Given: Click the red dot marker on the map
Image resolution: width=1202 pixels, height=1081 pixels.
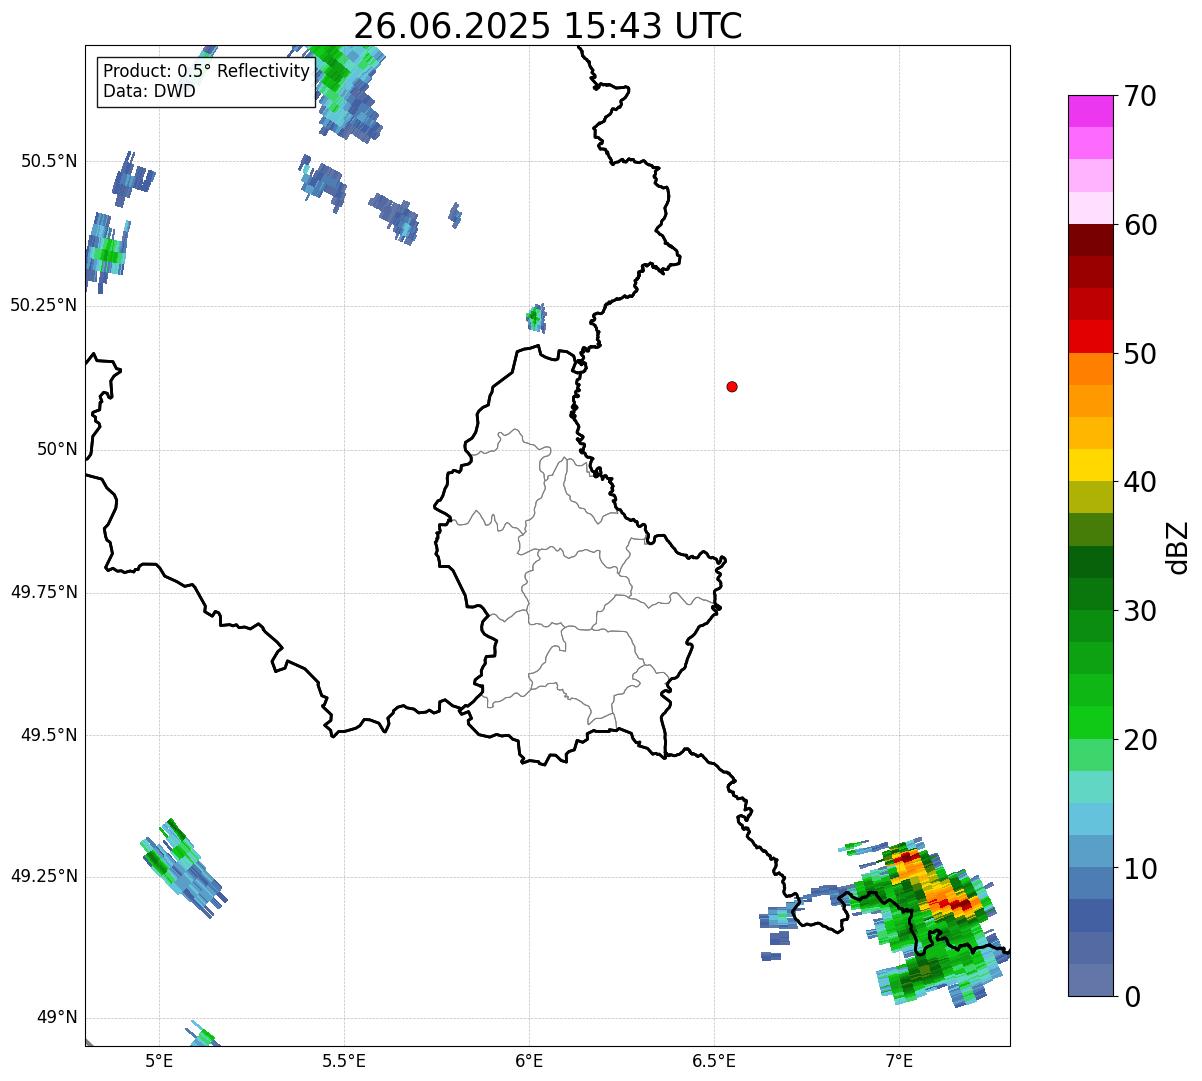Looking at the screenshot, I should pos(732,386).
